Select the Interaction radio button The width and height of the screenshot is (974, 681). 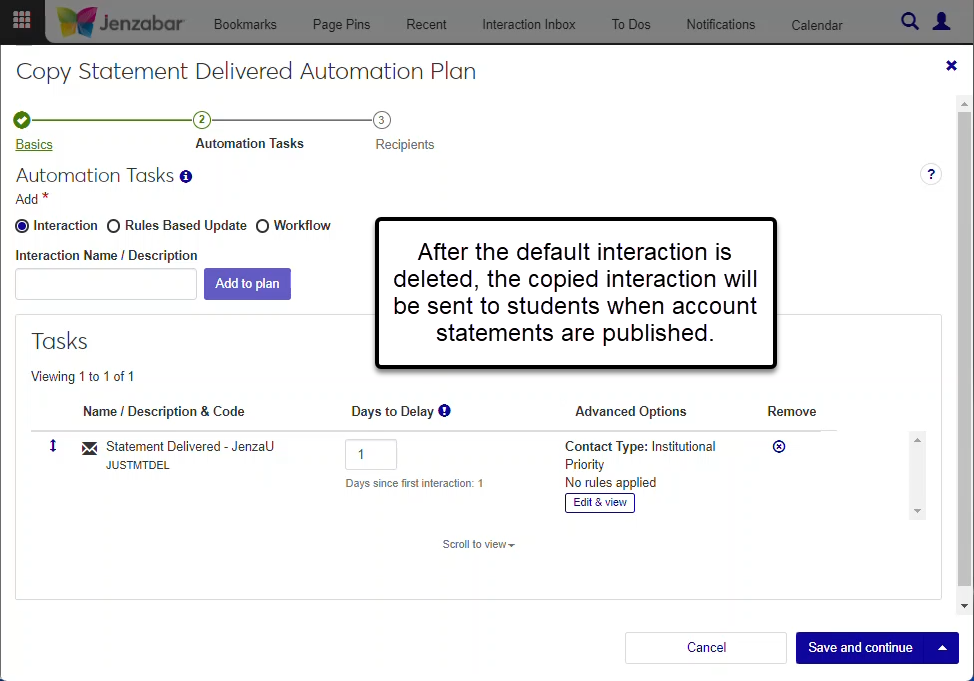pyautogui.click(x=23, y=226)
